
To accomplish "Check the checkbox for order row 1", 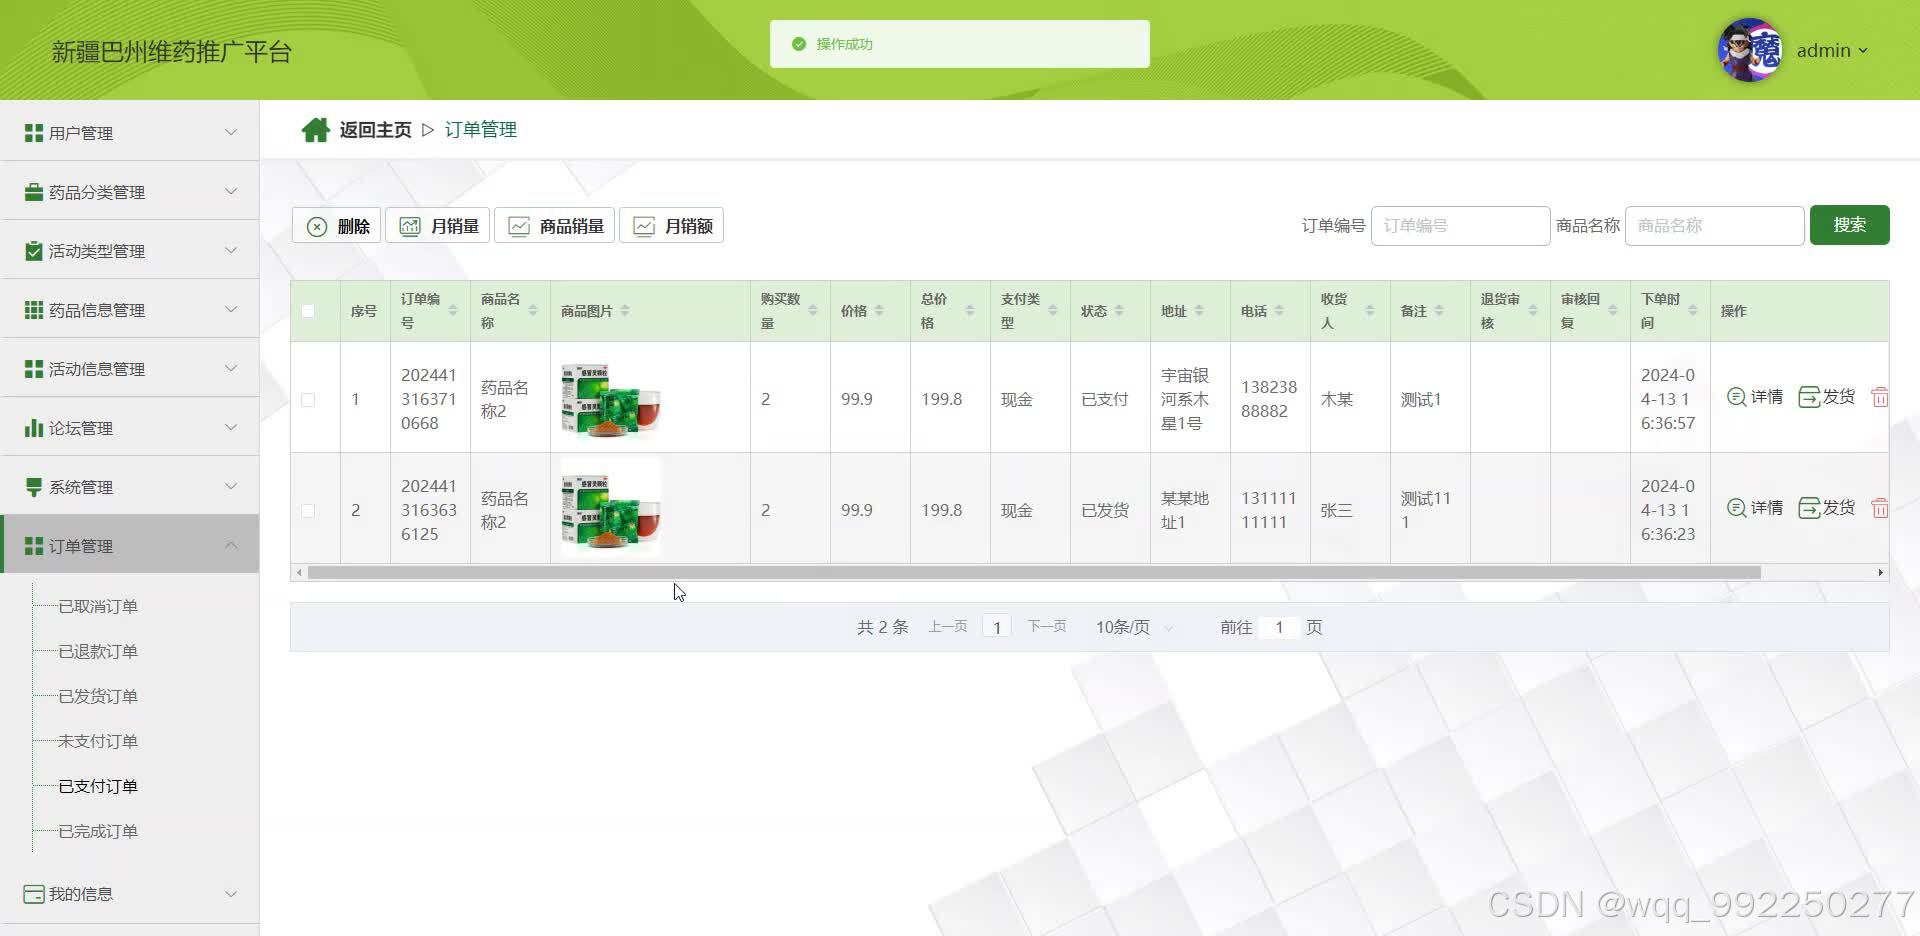I will pos(308,400).
